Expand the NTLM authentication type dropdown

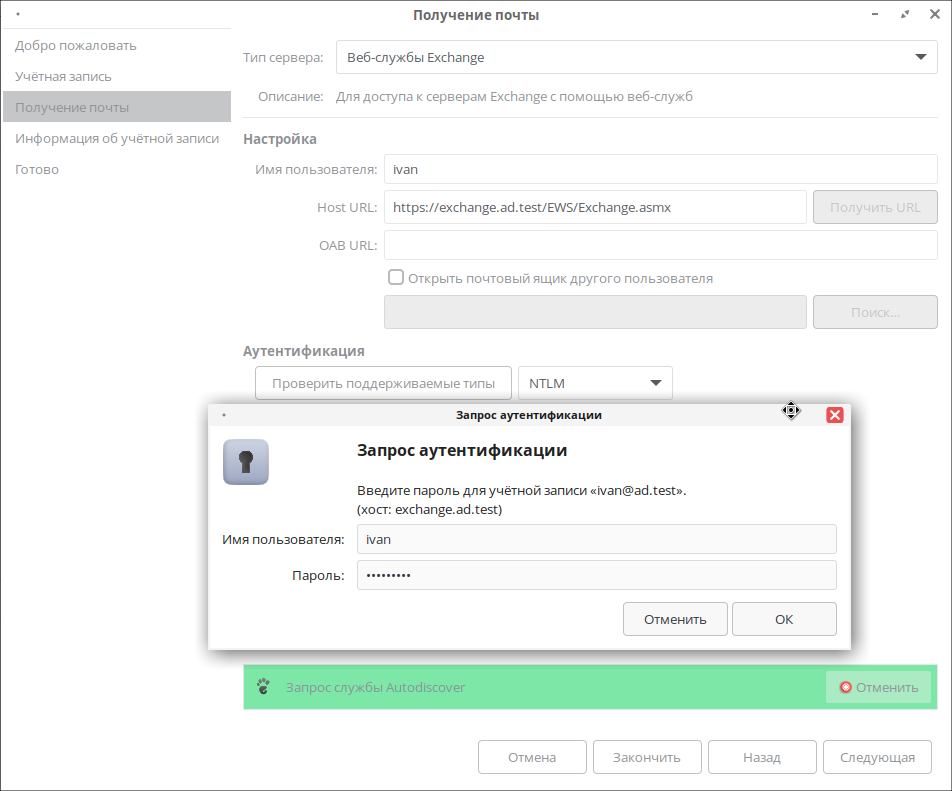pos(595,383)
